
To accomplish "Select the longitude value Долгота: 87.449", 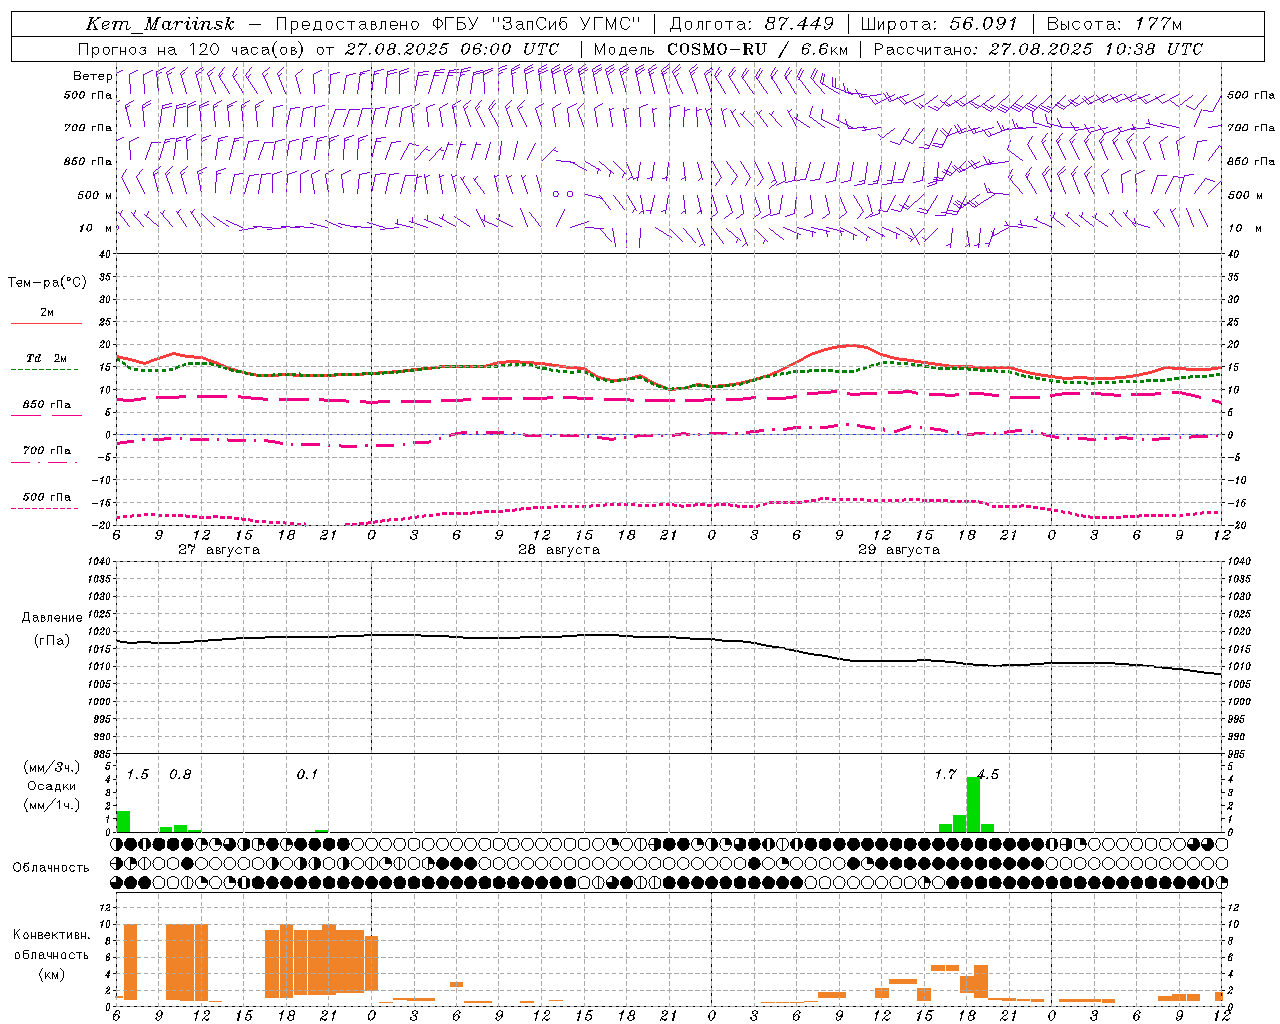I will (x=752, y=25).
